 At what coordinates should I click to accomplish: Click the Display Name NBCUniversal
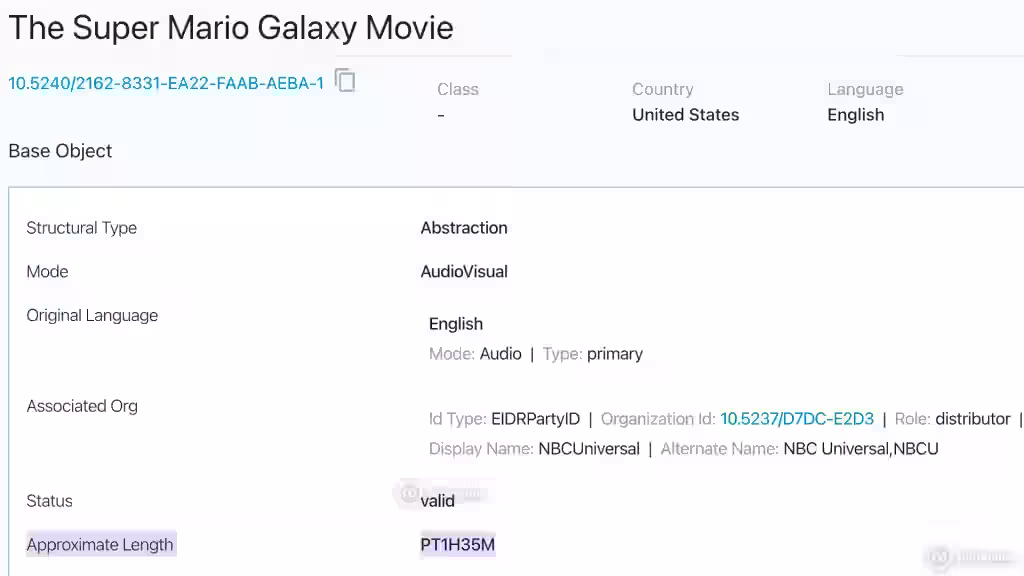point(589,448)
